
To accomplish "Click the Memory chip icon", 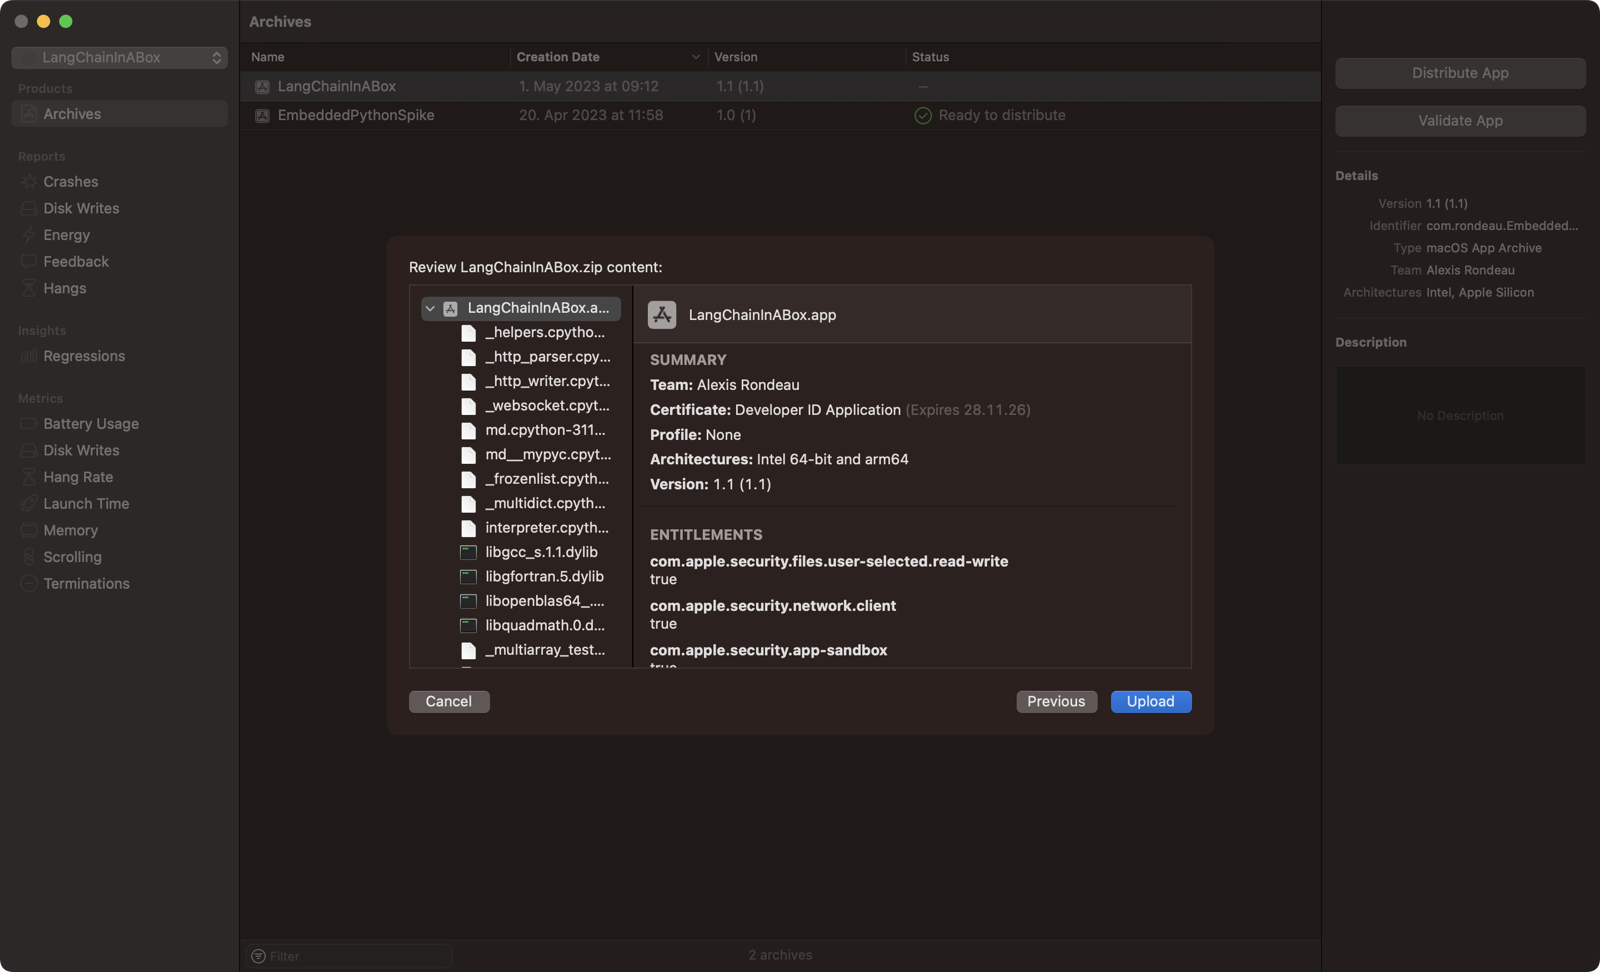I will click(29, 530).
